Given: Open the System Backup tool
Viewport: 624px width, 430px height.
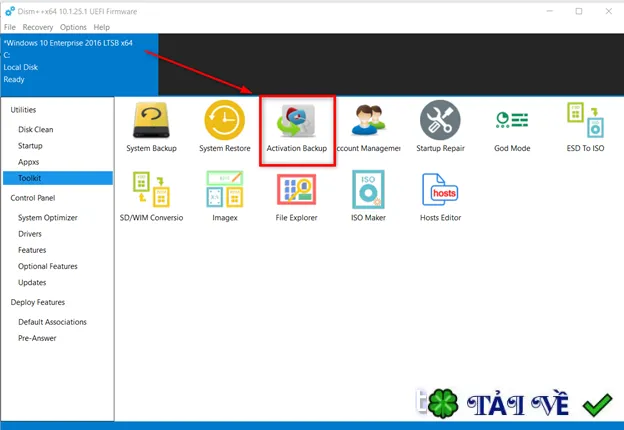Looking at the screenshot, I should [x=151, y=127].
